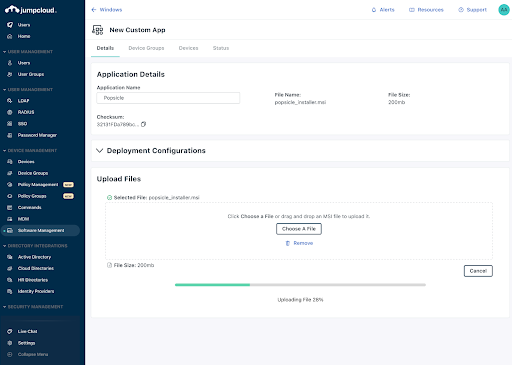Switch to the Device Groups tab
This screenshot has width=512, height=365.
146,48
